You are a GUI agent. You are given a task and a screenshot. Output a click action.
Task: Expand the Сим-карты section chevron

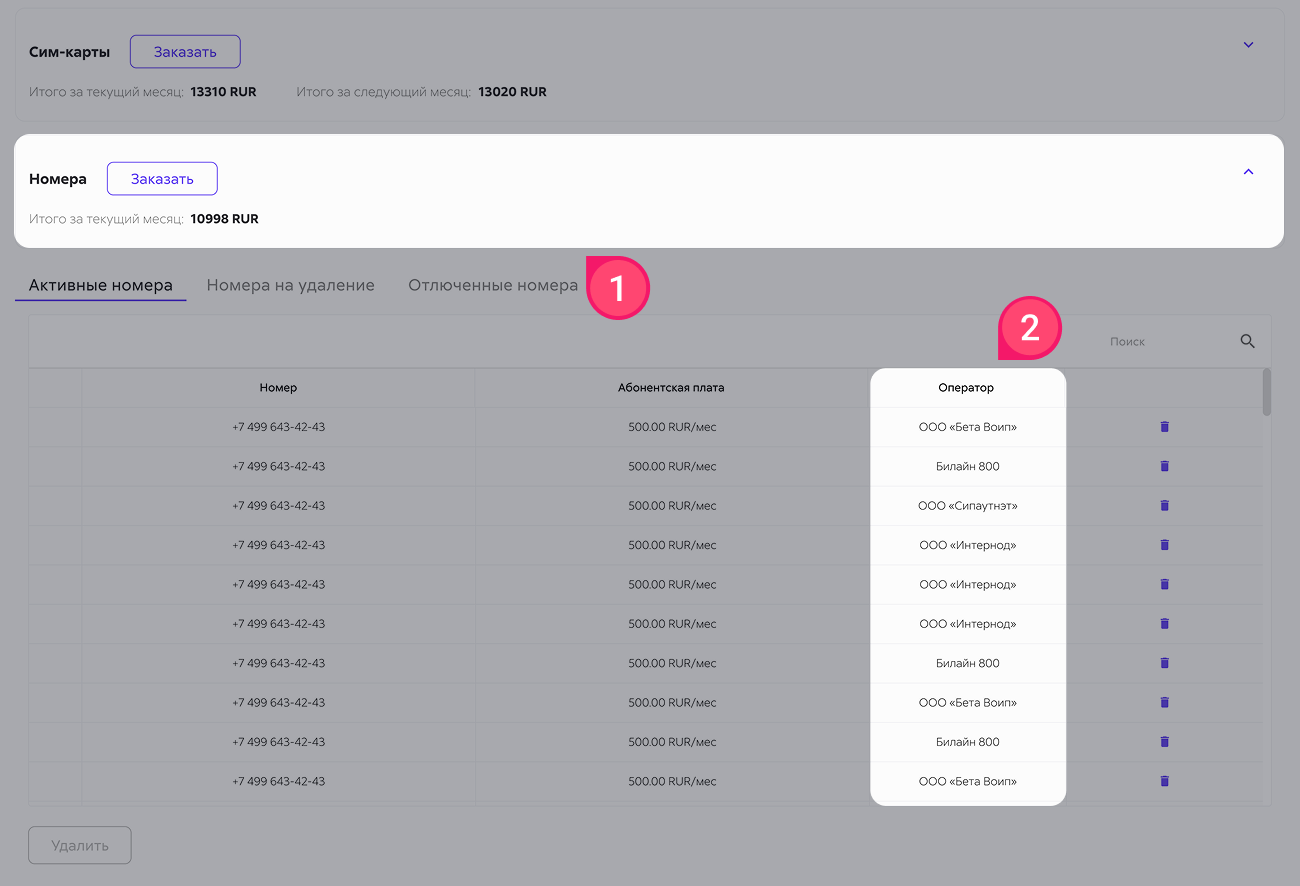1248,45
